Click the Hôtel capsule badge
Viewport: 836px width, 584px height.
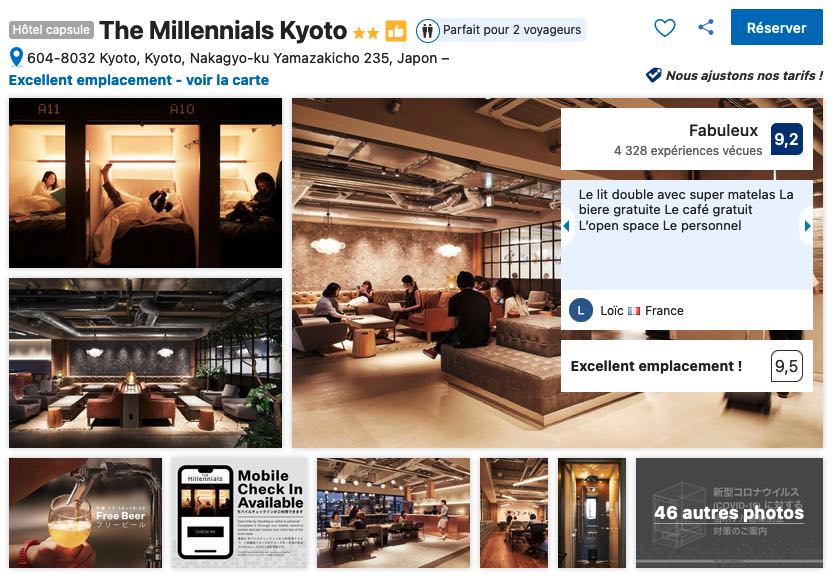click(51, 30)
